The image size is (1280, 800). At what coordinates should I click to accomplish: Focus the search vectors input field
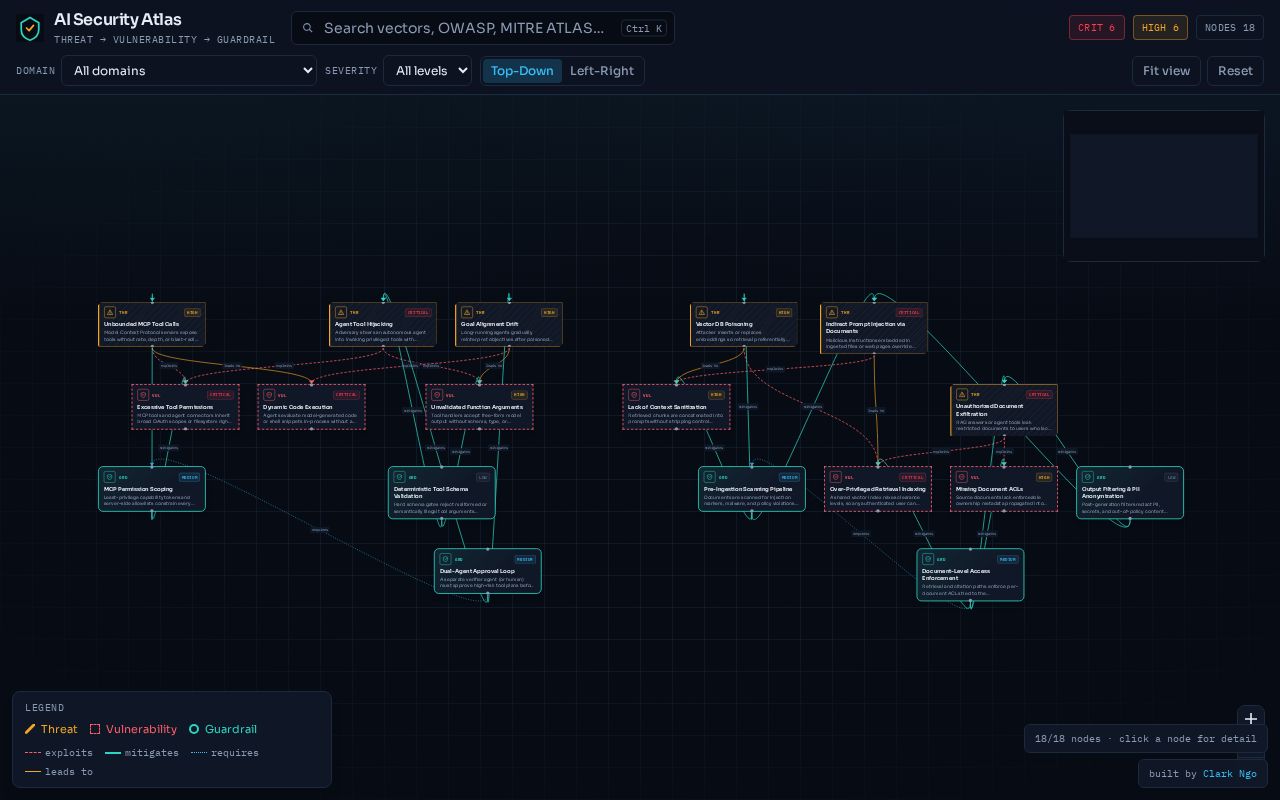(x=464, y=28)
